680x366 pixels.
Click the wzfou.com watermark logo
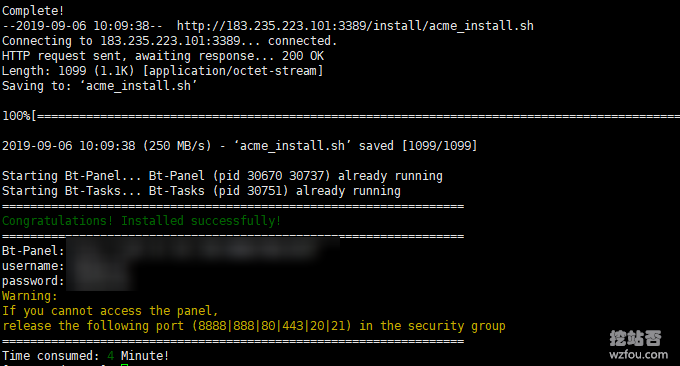coord(635,338)
